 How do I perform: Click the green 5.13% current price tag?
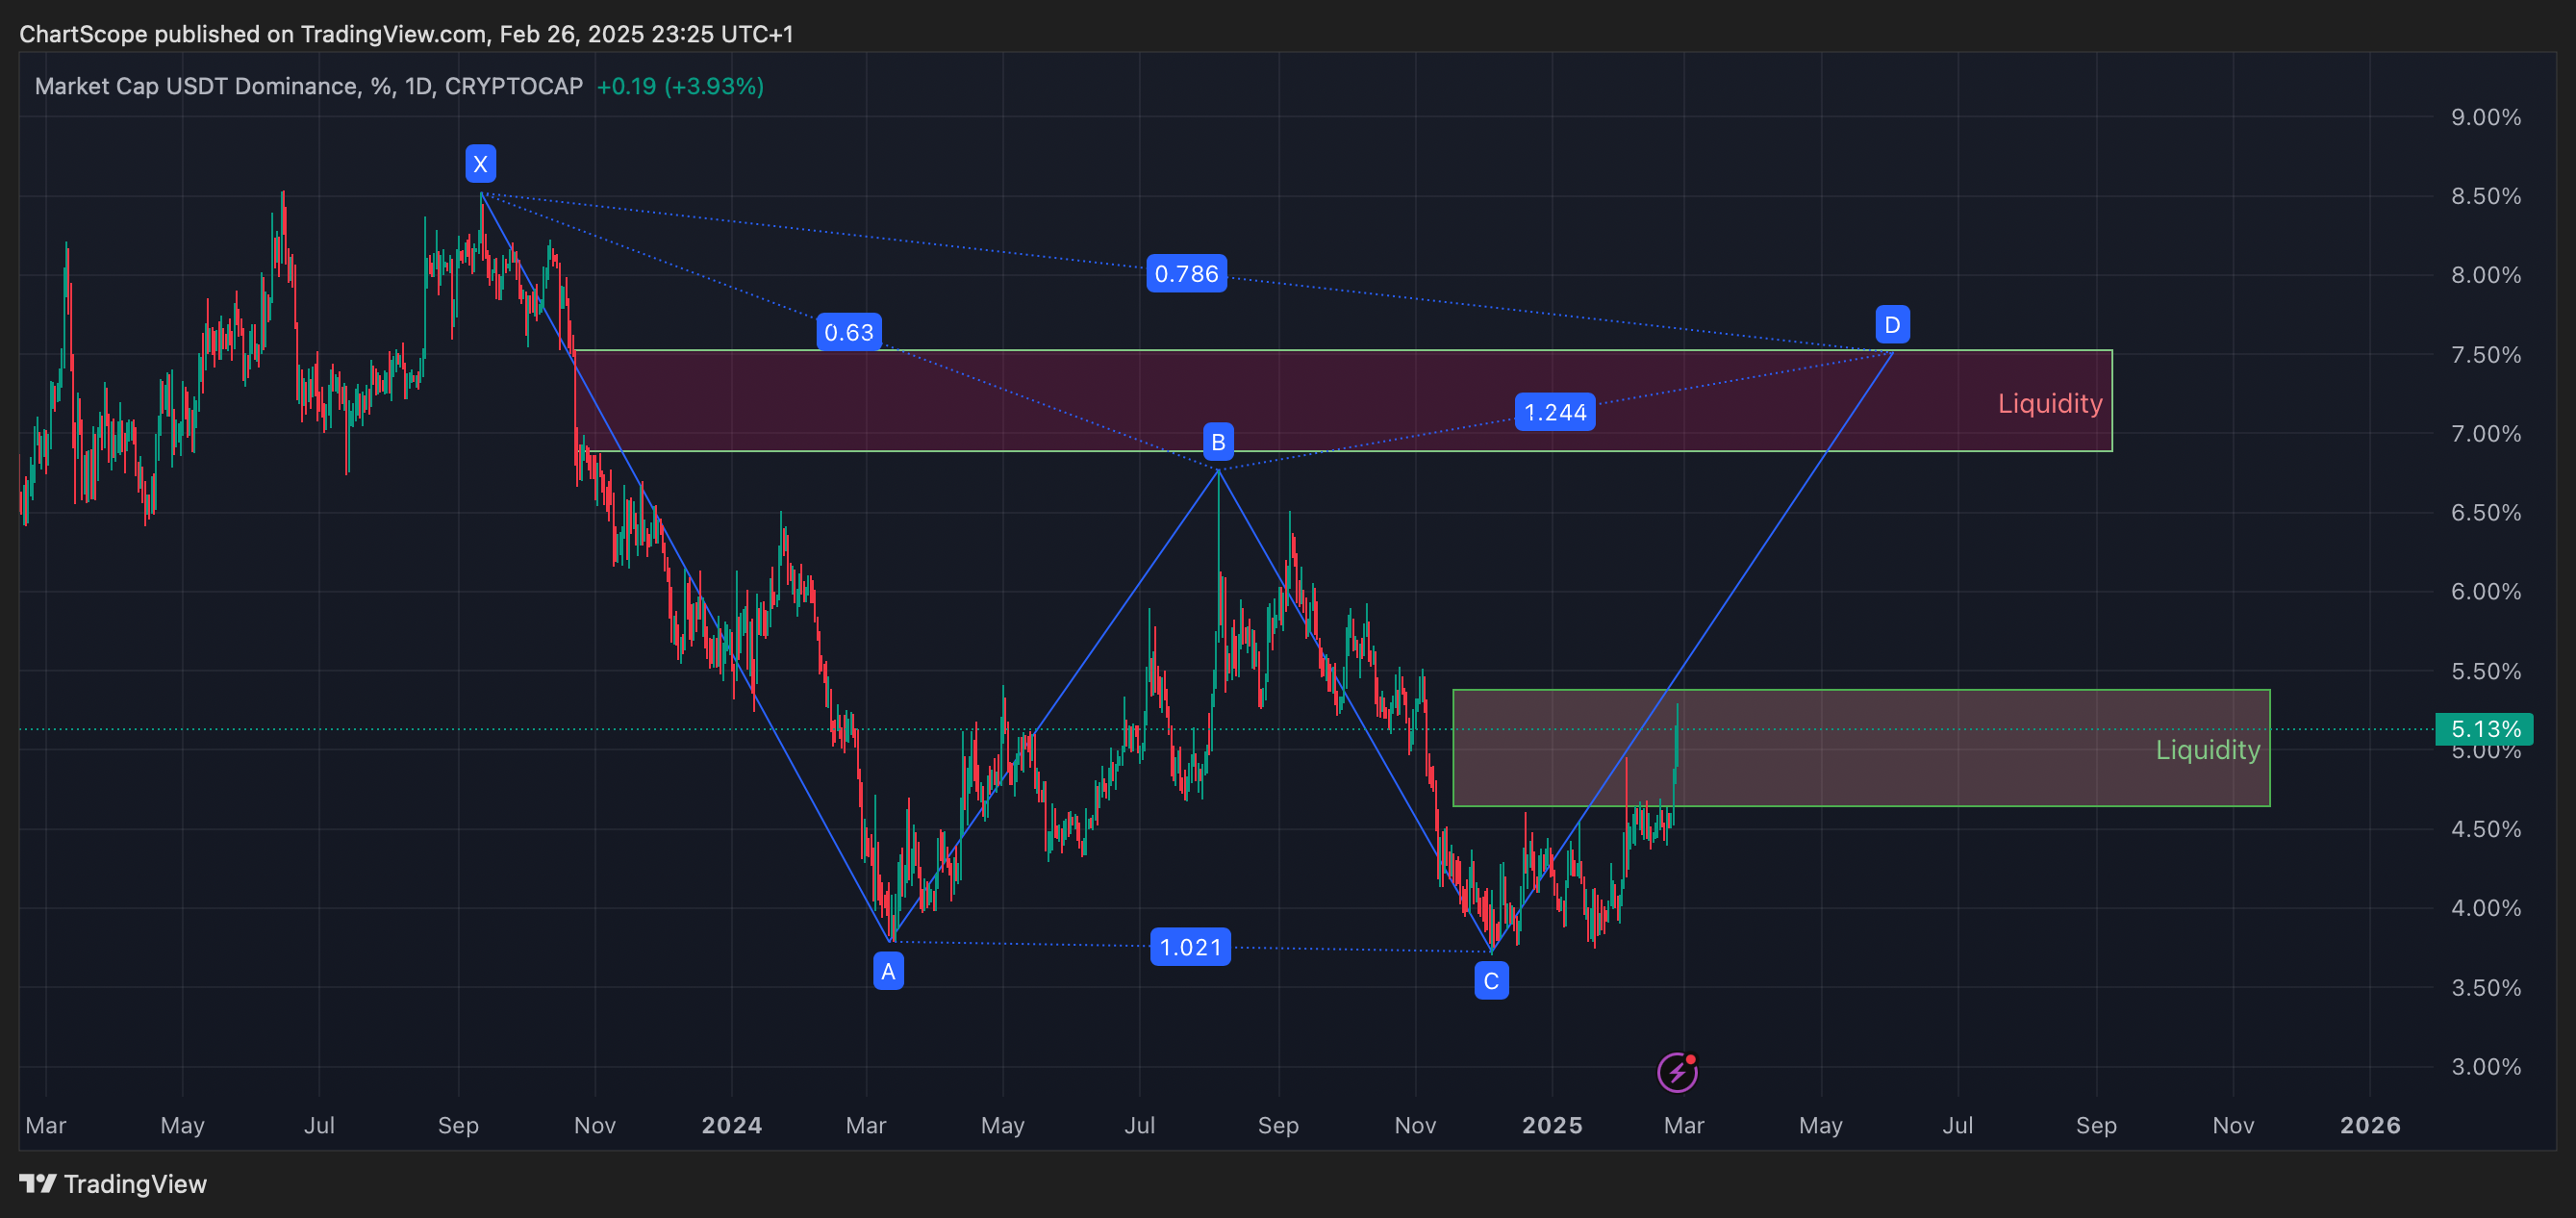(2484, 729)
